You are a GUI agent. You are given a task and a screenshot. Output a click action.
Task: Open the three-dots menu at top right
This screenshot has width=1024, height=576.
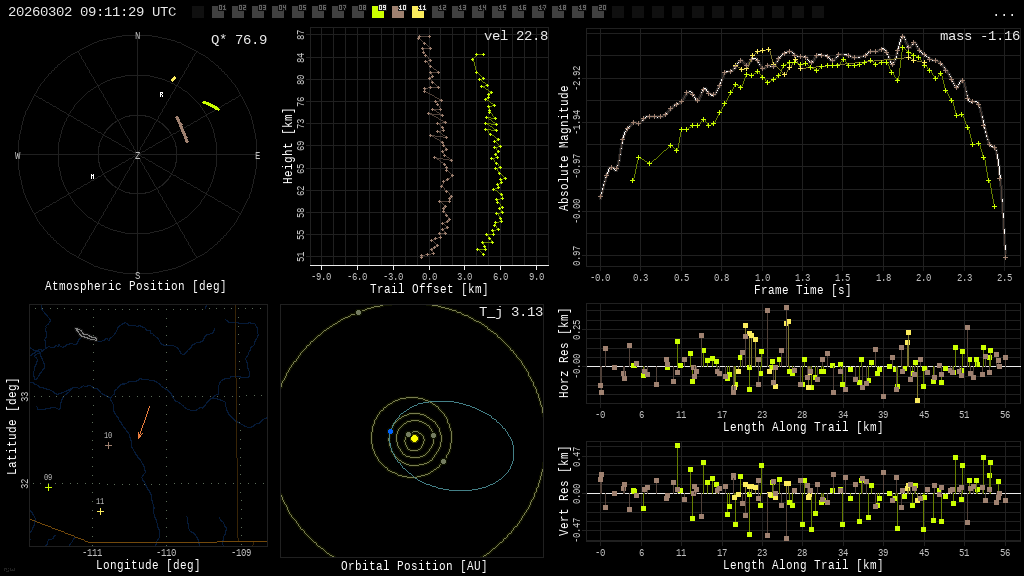(x=1004, y=13)
